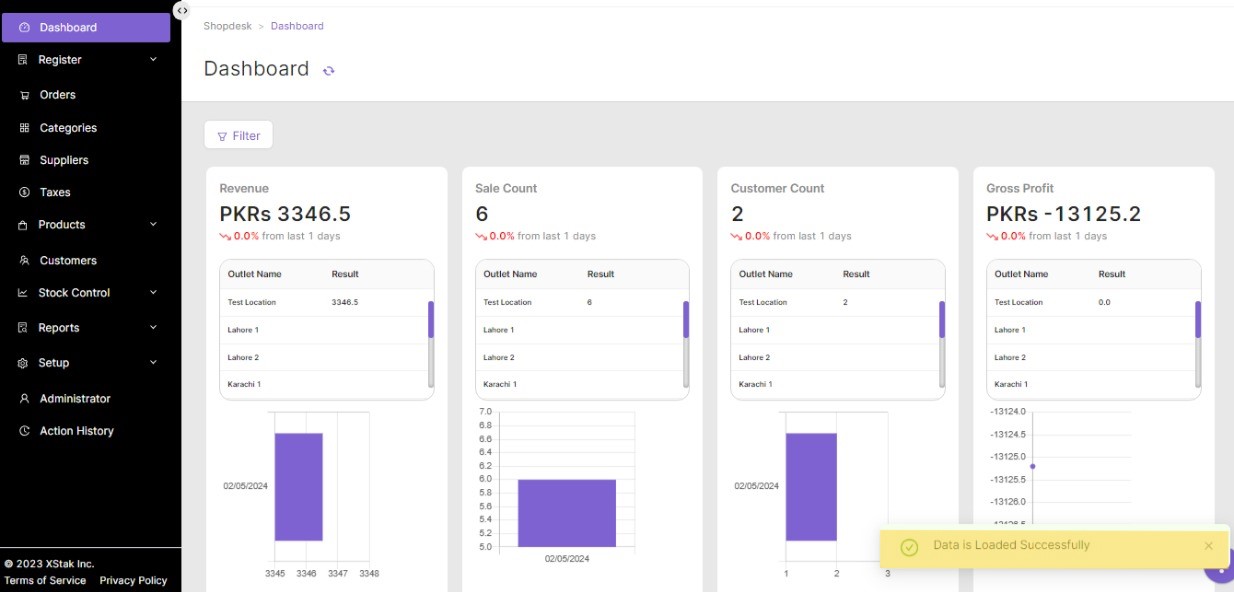
Task: Expand the Register submenu chevron
Action: click(x=153, y=59)
